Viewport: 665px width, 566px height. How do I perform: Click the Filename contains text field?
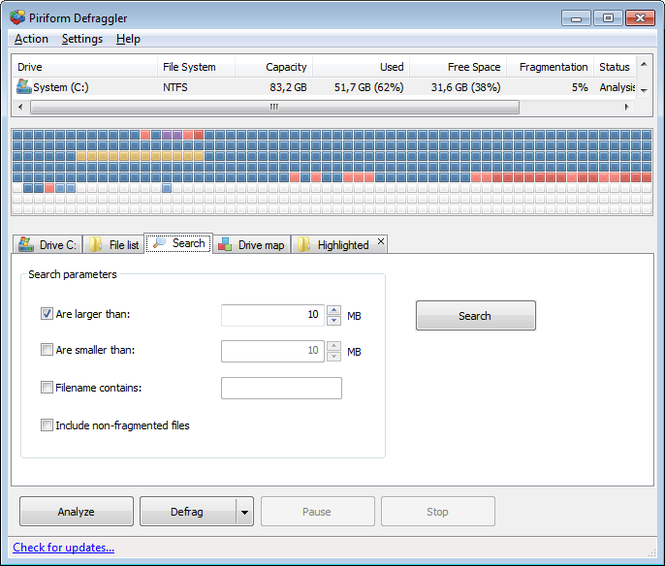[281, 388]
